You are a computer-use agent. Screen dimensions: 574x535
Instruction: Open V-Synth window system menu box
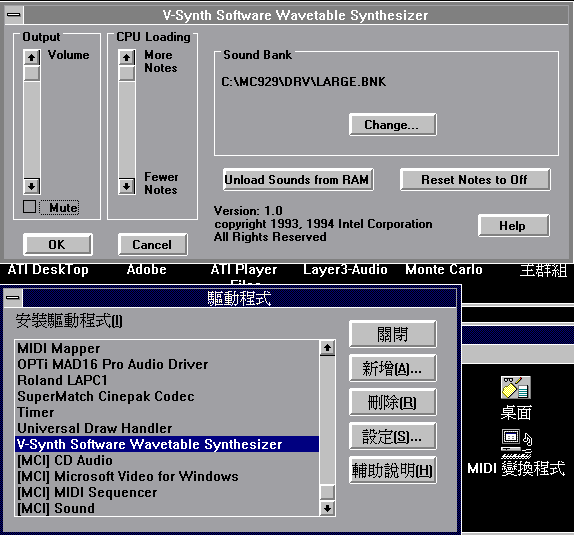click(14, 15)
